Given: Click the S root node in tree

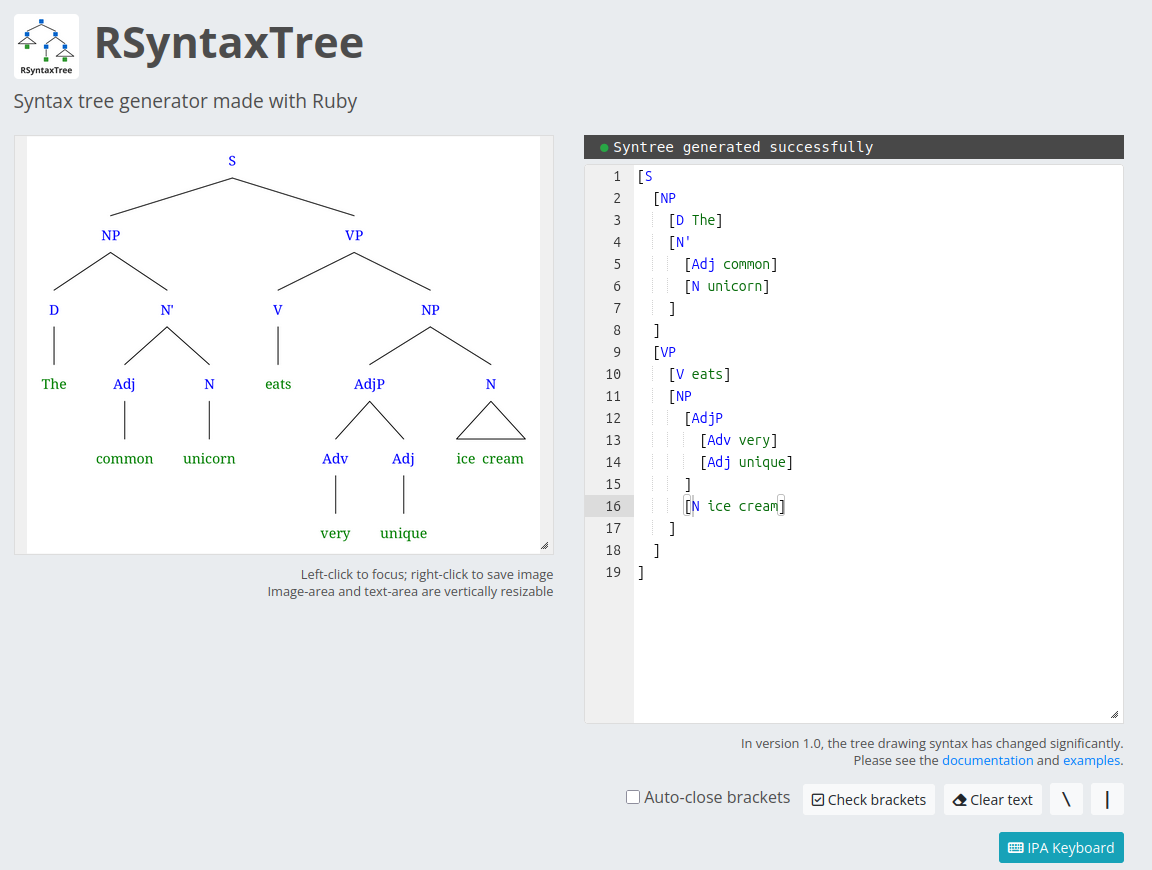Looking at the screenshot, I should [x=232, y=161].
